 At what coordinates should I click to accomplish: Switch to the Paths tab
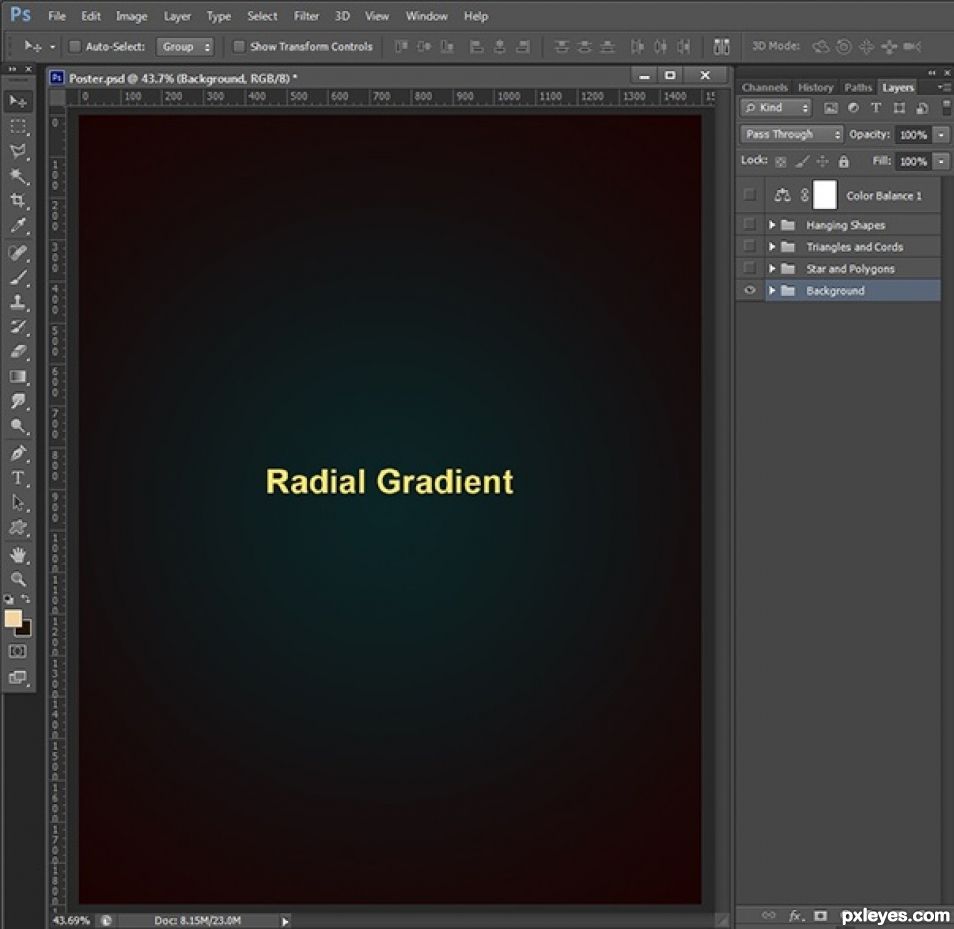coord(858,88)
